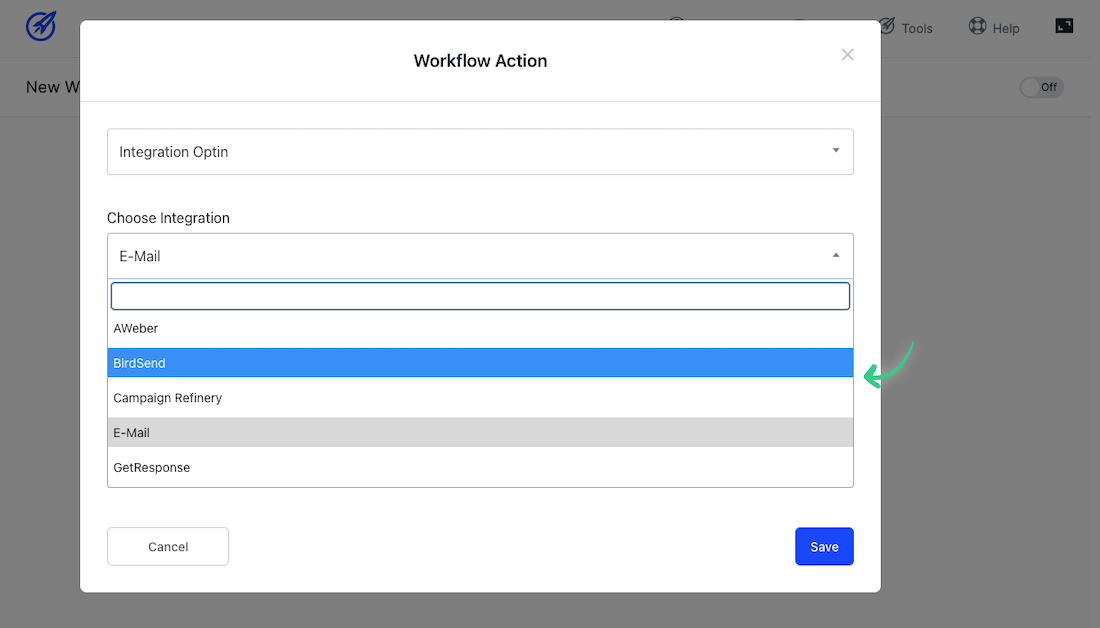1100x628 pixels.
Task: Click the fullscreen expand icon
Action: click(1064, 26)
